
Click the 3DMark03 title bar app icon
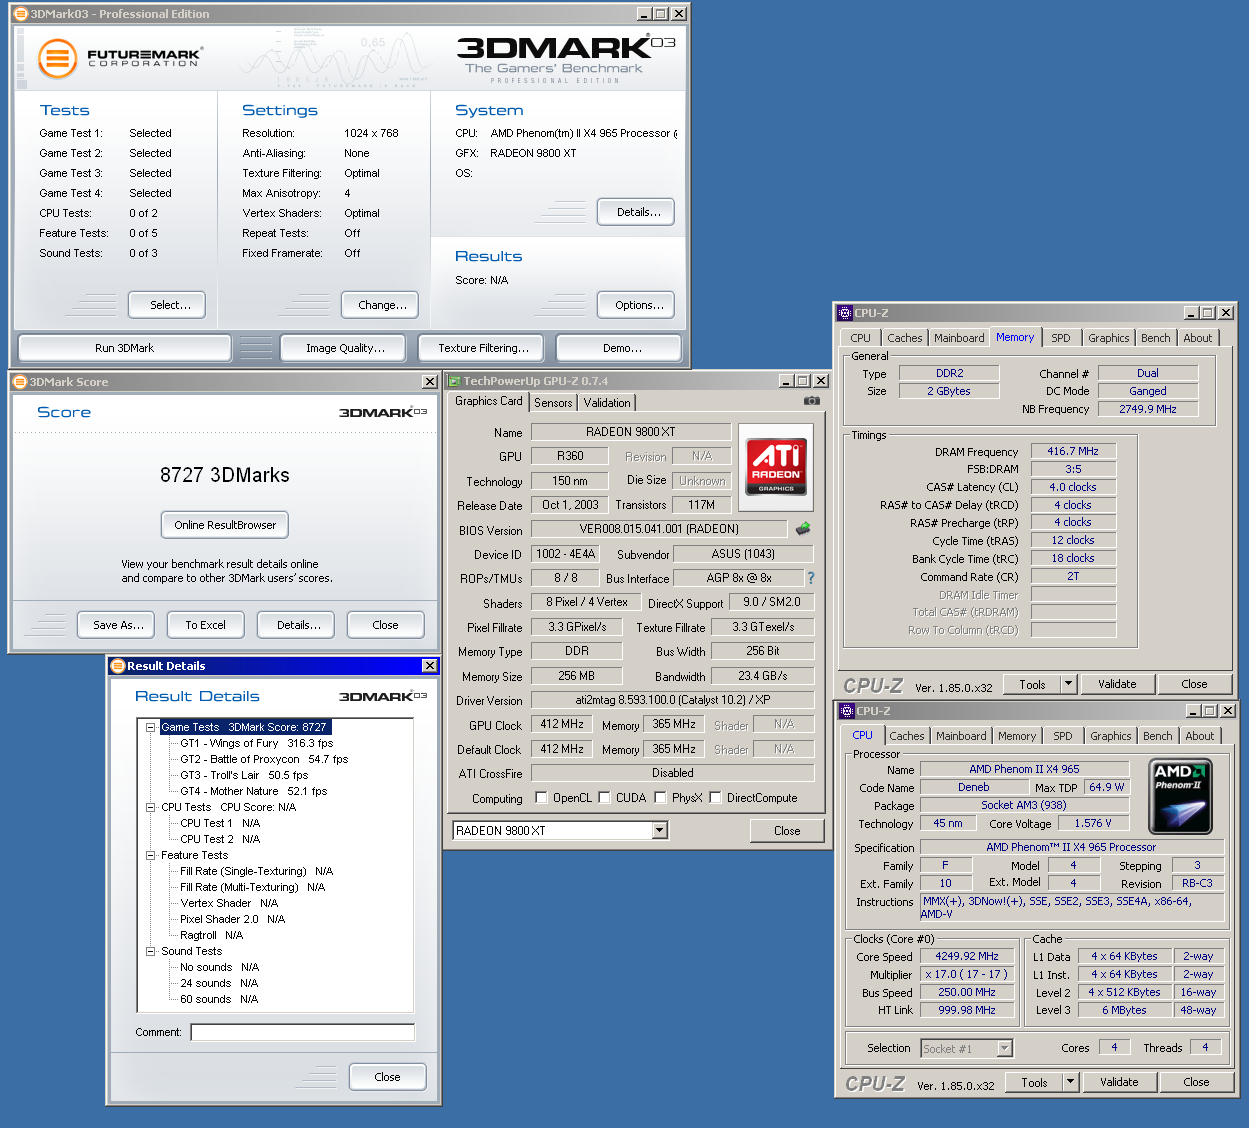point(20,14)
